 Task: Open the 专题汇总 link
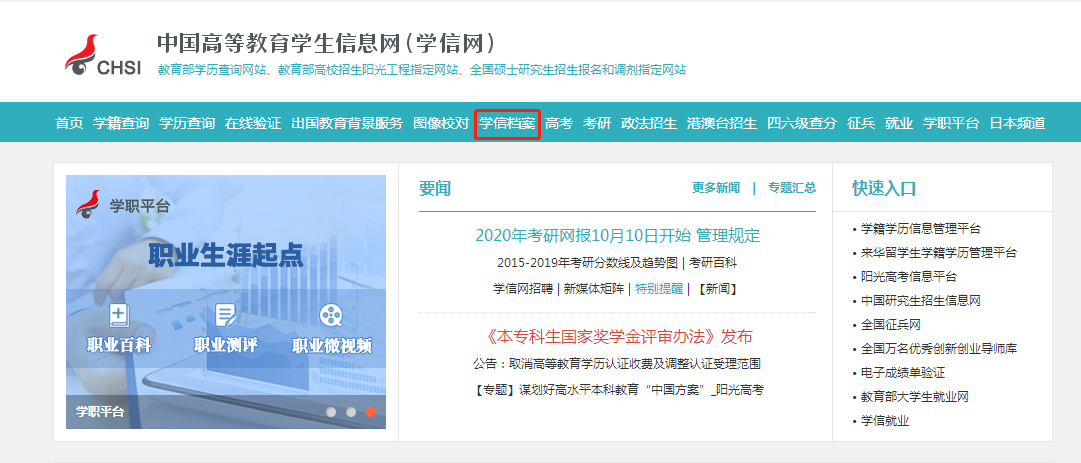click(792, 187)
